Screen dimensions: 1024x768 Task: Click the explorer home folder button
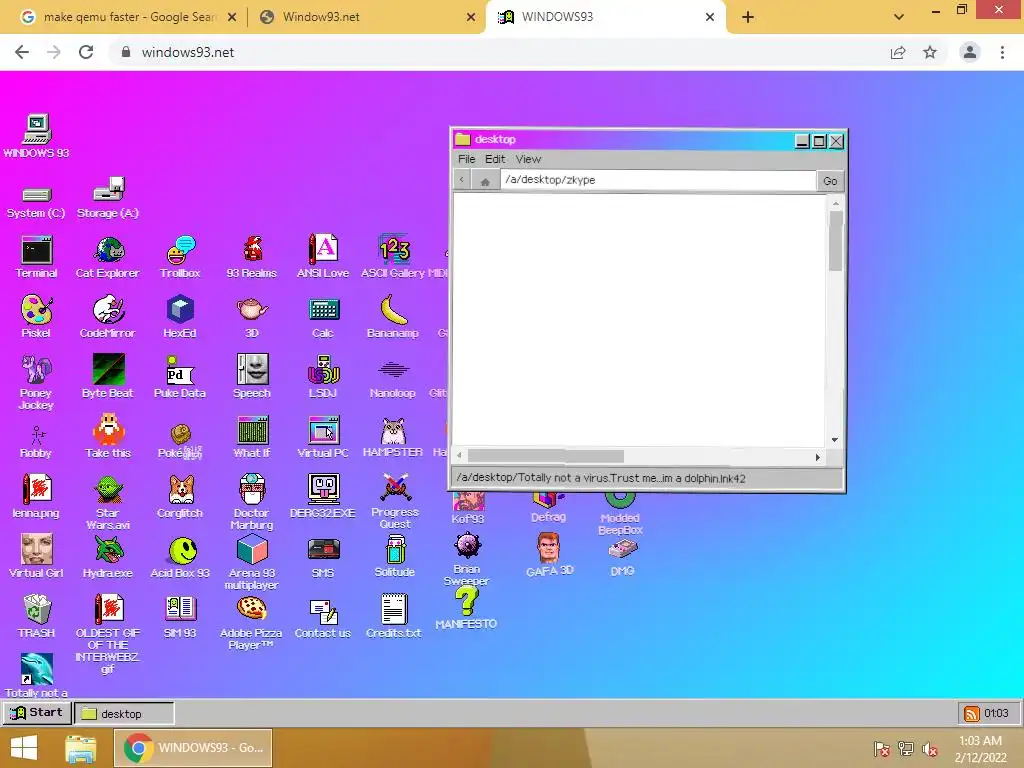[x=485, y=181]
